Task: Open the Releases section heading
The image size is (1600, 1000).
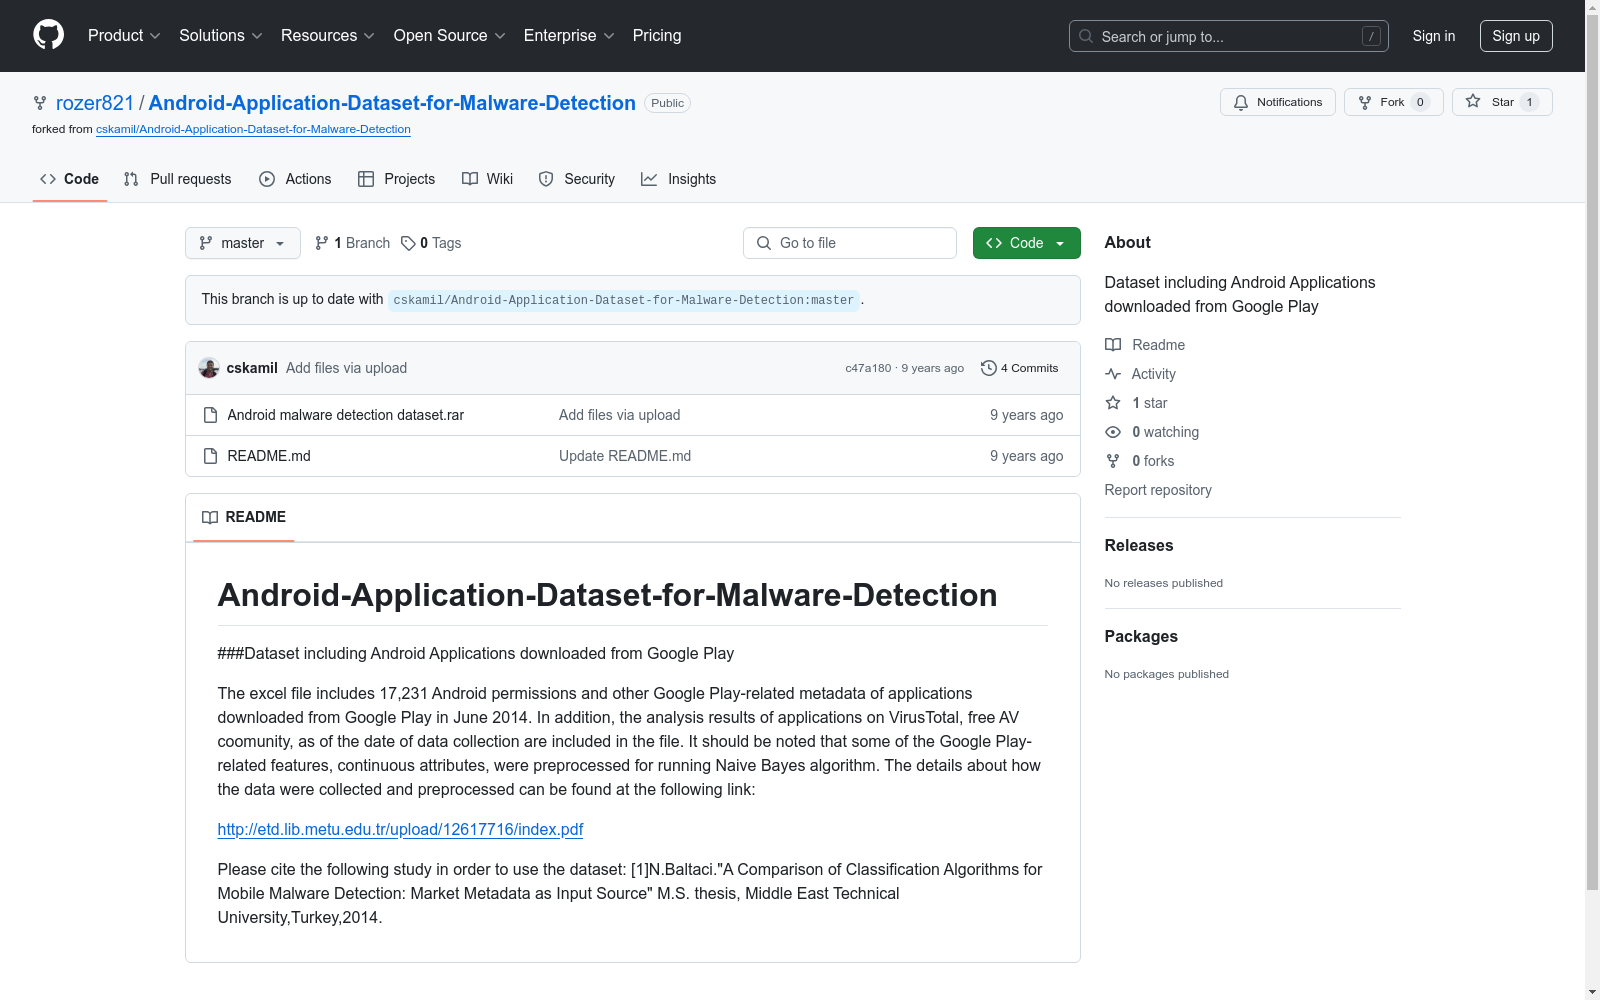Action: pos(1139,545)
